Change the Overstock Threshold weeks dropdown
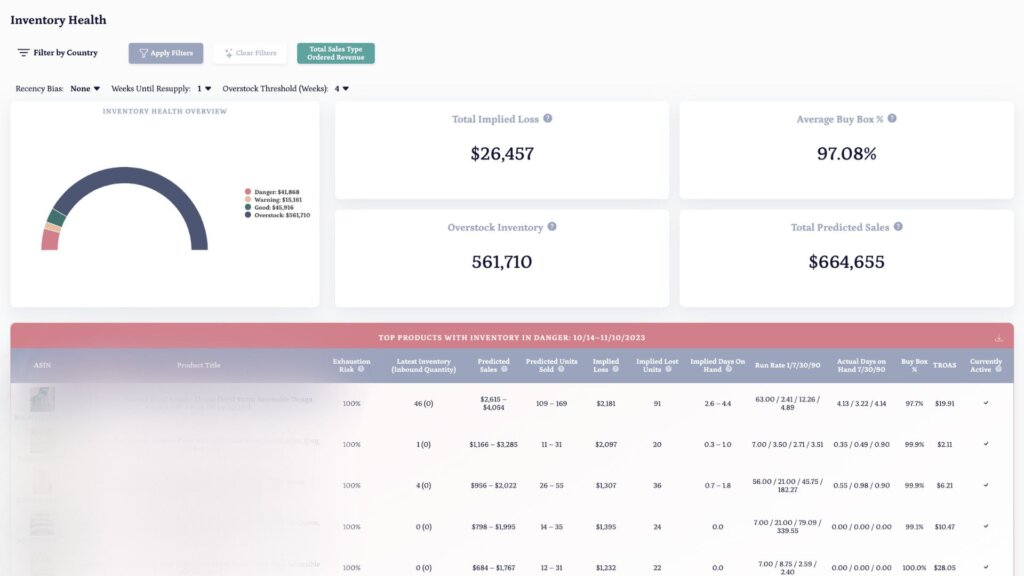 pyautogui.click(x=342, y=89)
